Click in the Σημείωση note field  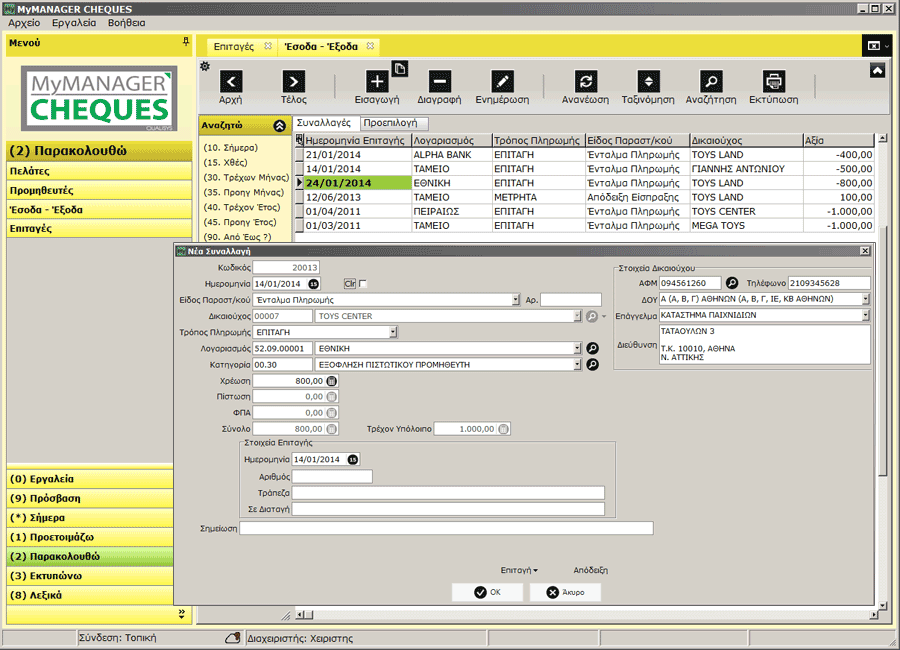(x=446, y=528)
